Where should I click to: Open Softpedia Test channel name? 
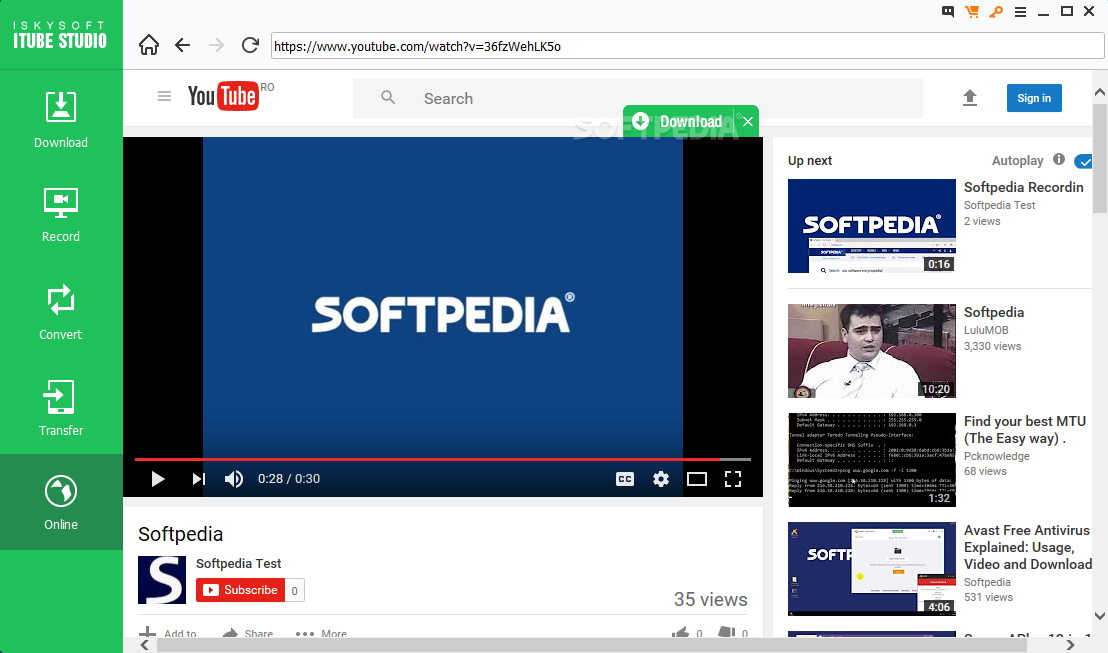[238, 563]
